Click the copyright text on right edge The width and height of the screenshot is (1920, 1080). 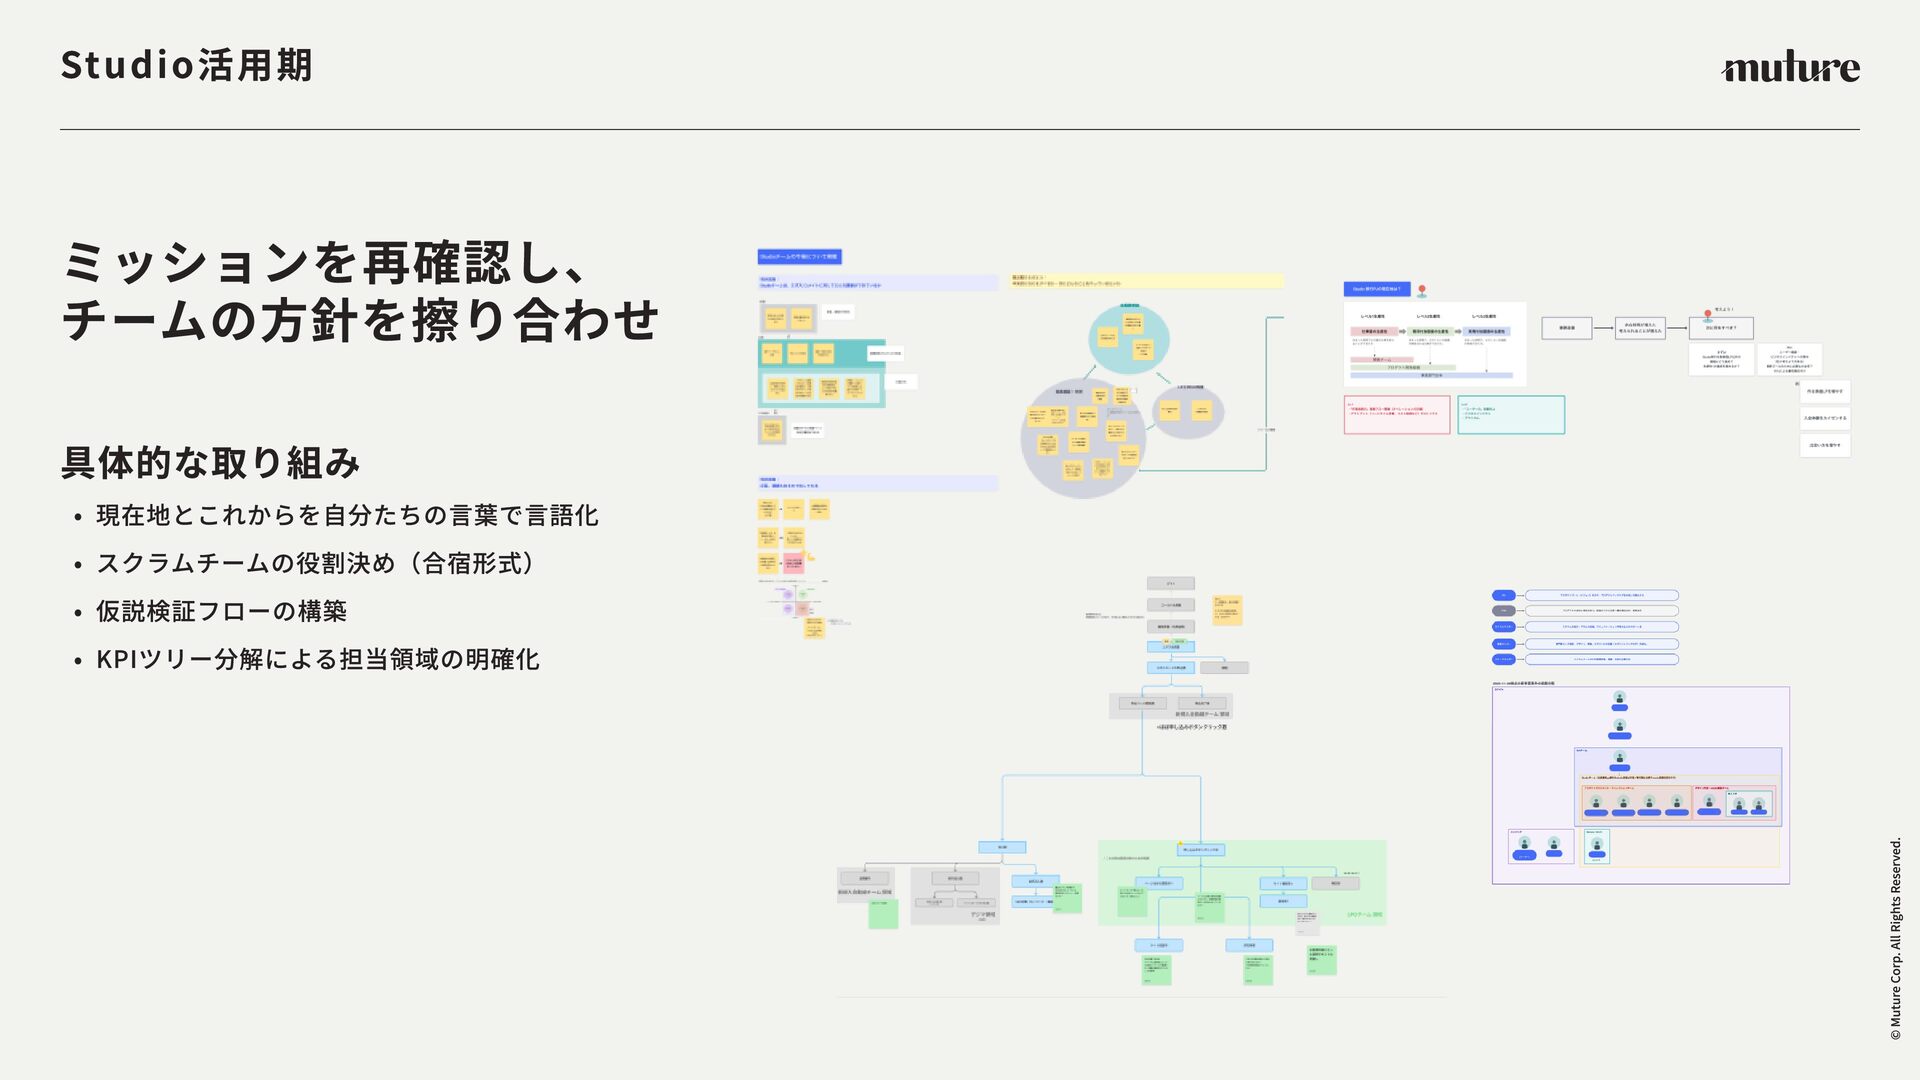click(x=1895, y=938)
